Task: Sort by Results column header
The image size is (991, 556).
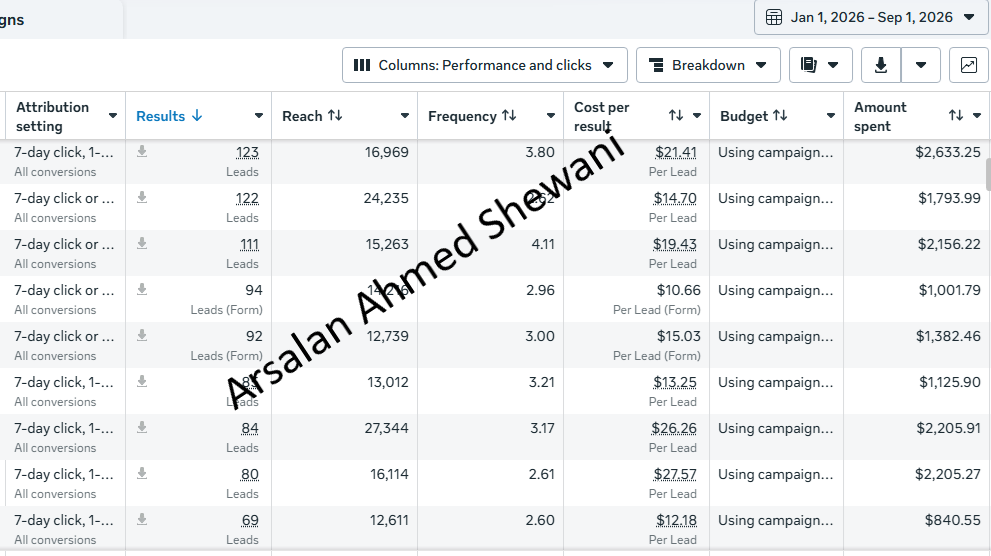Action: 169,116
